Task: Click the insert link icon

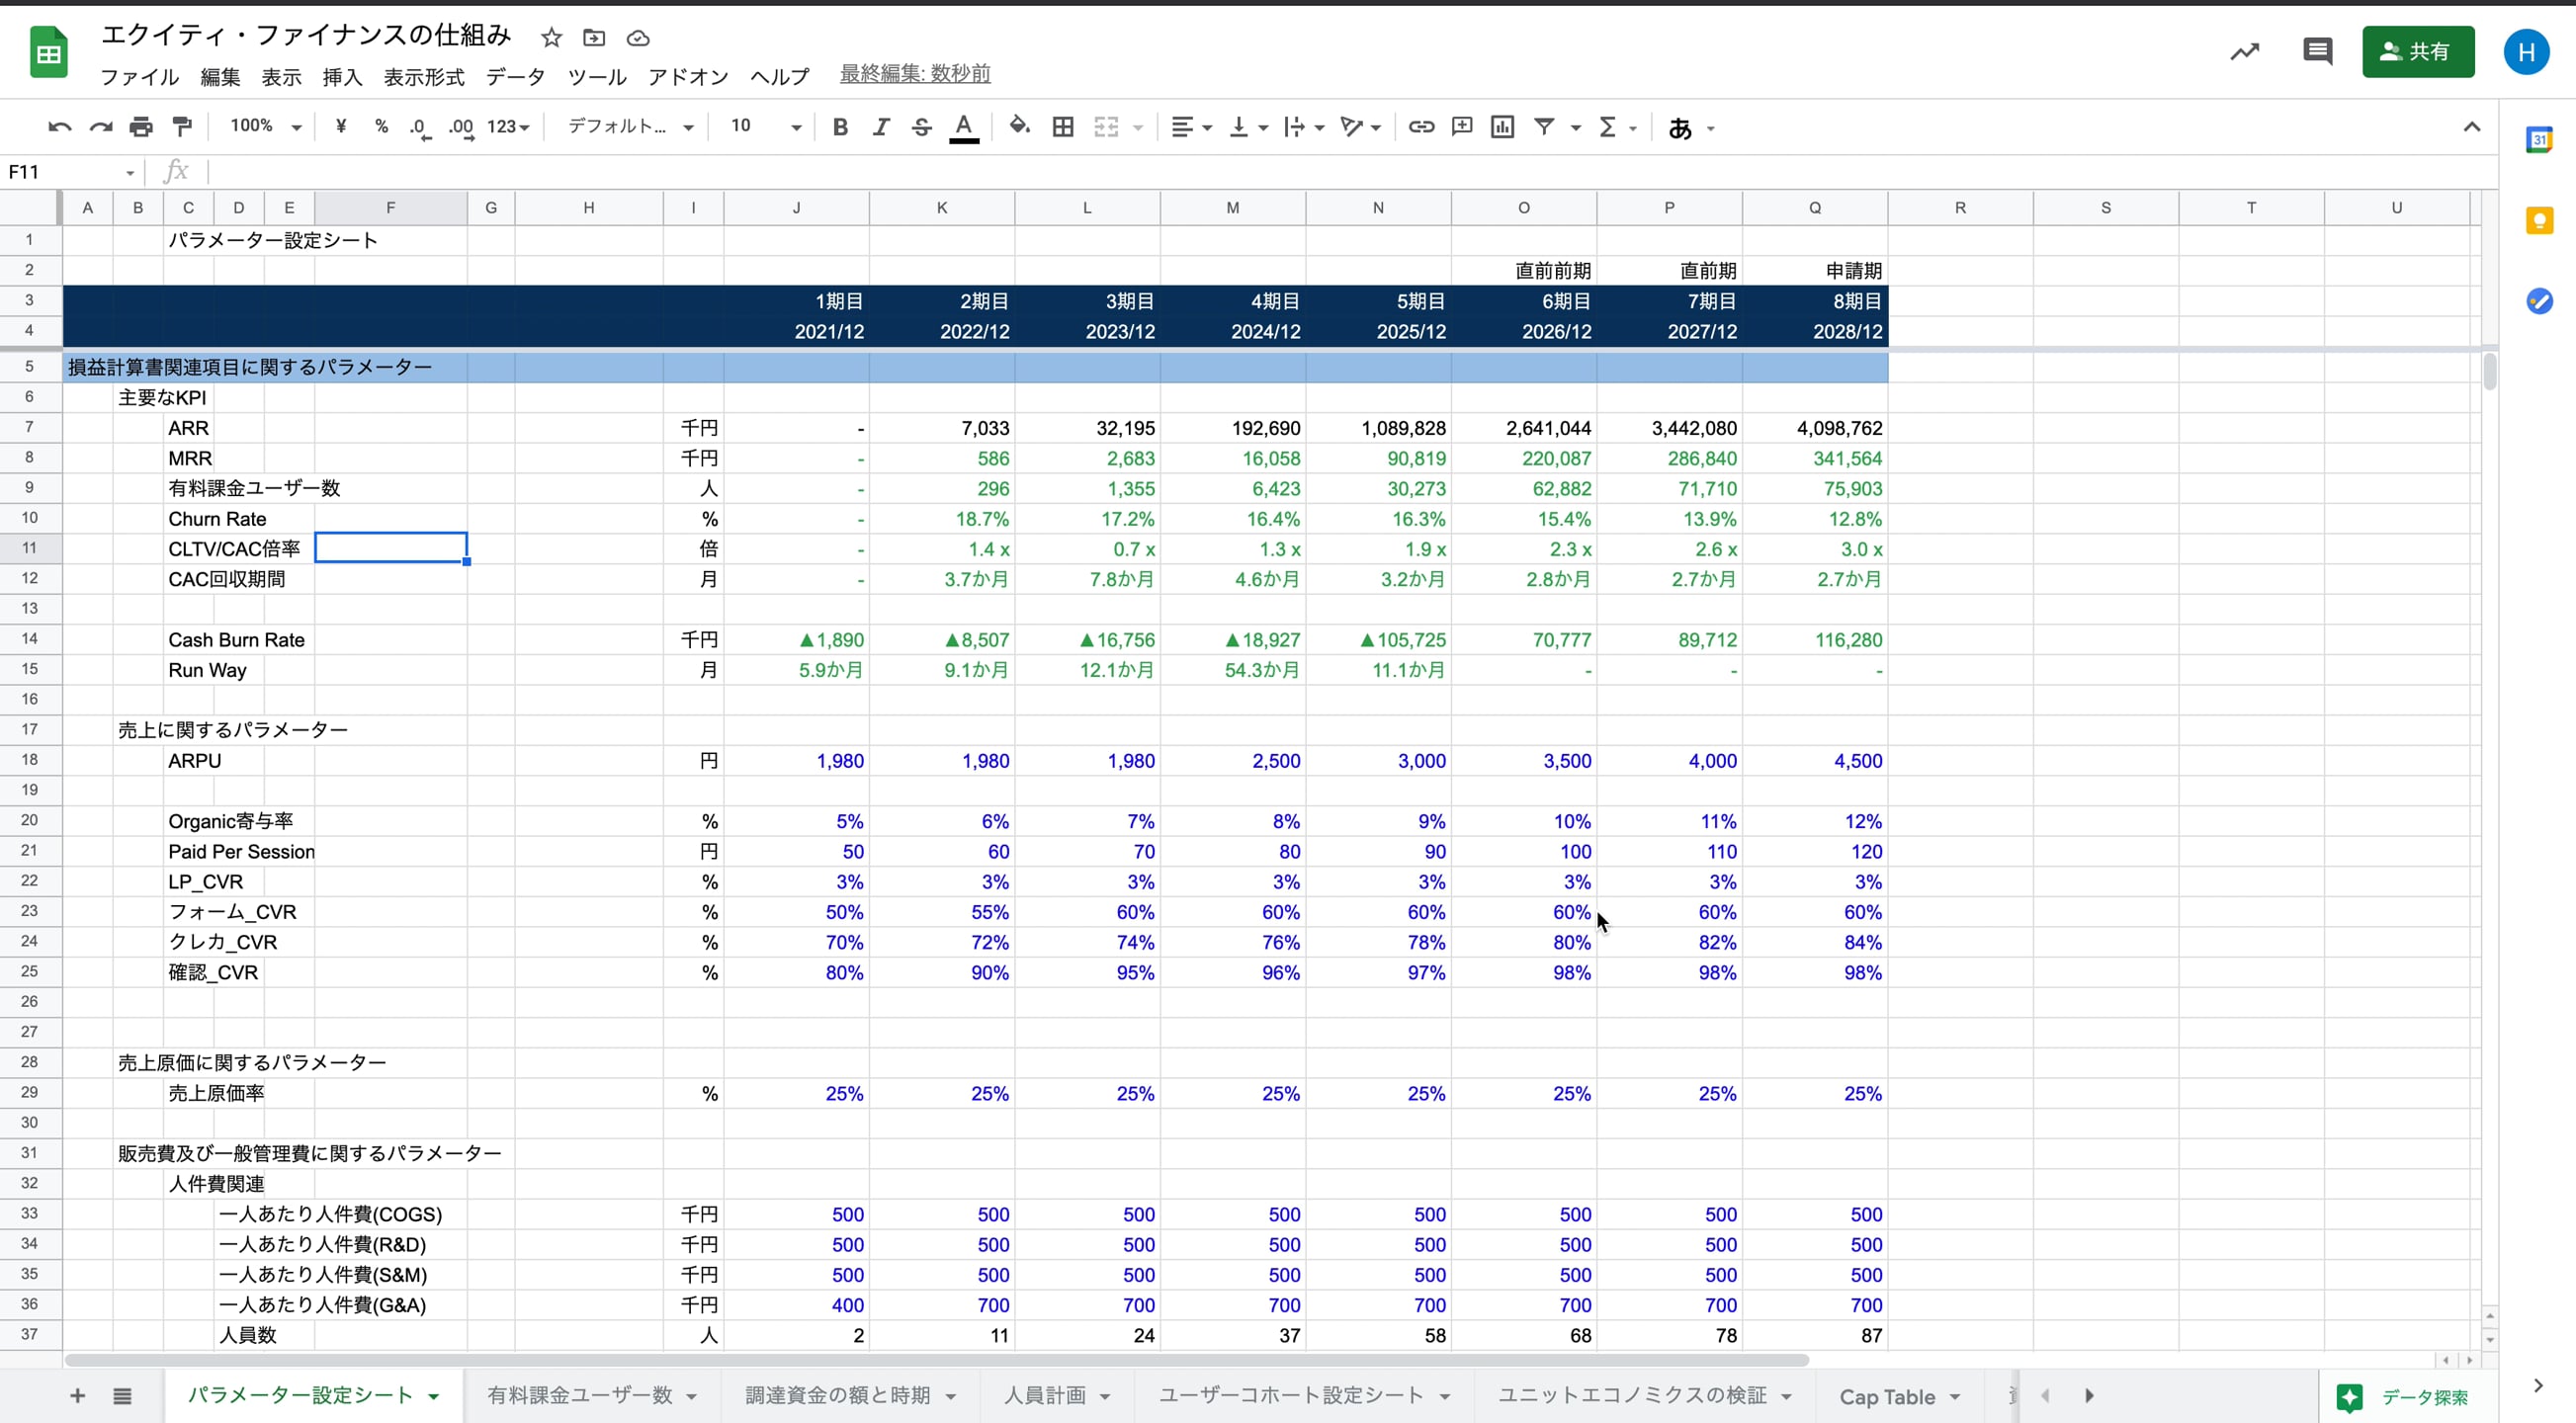Action: [x=1421, y=127]
